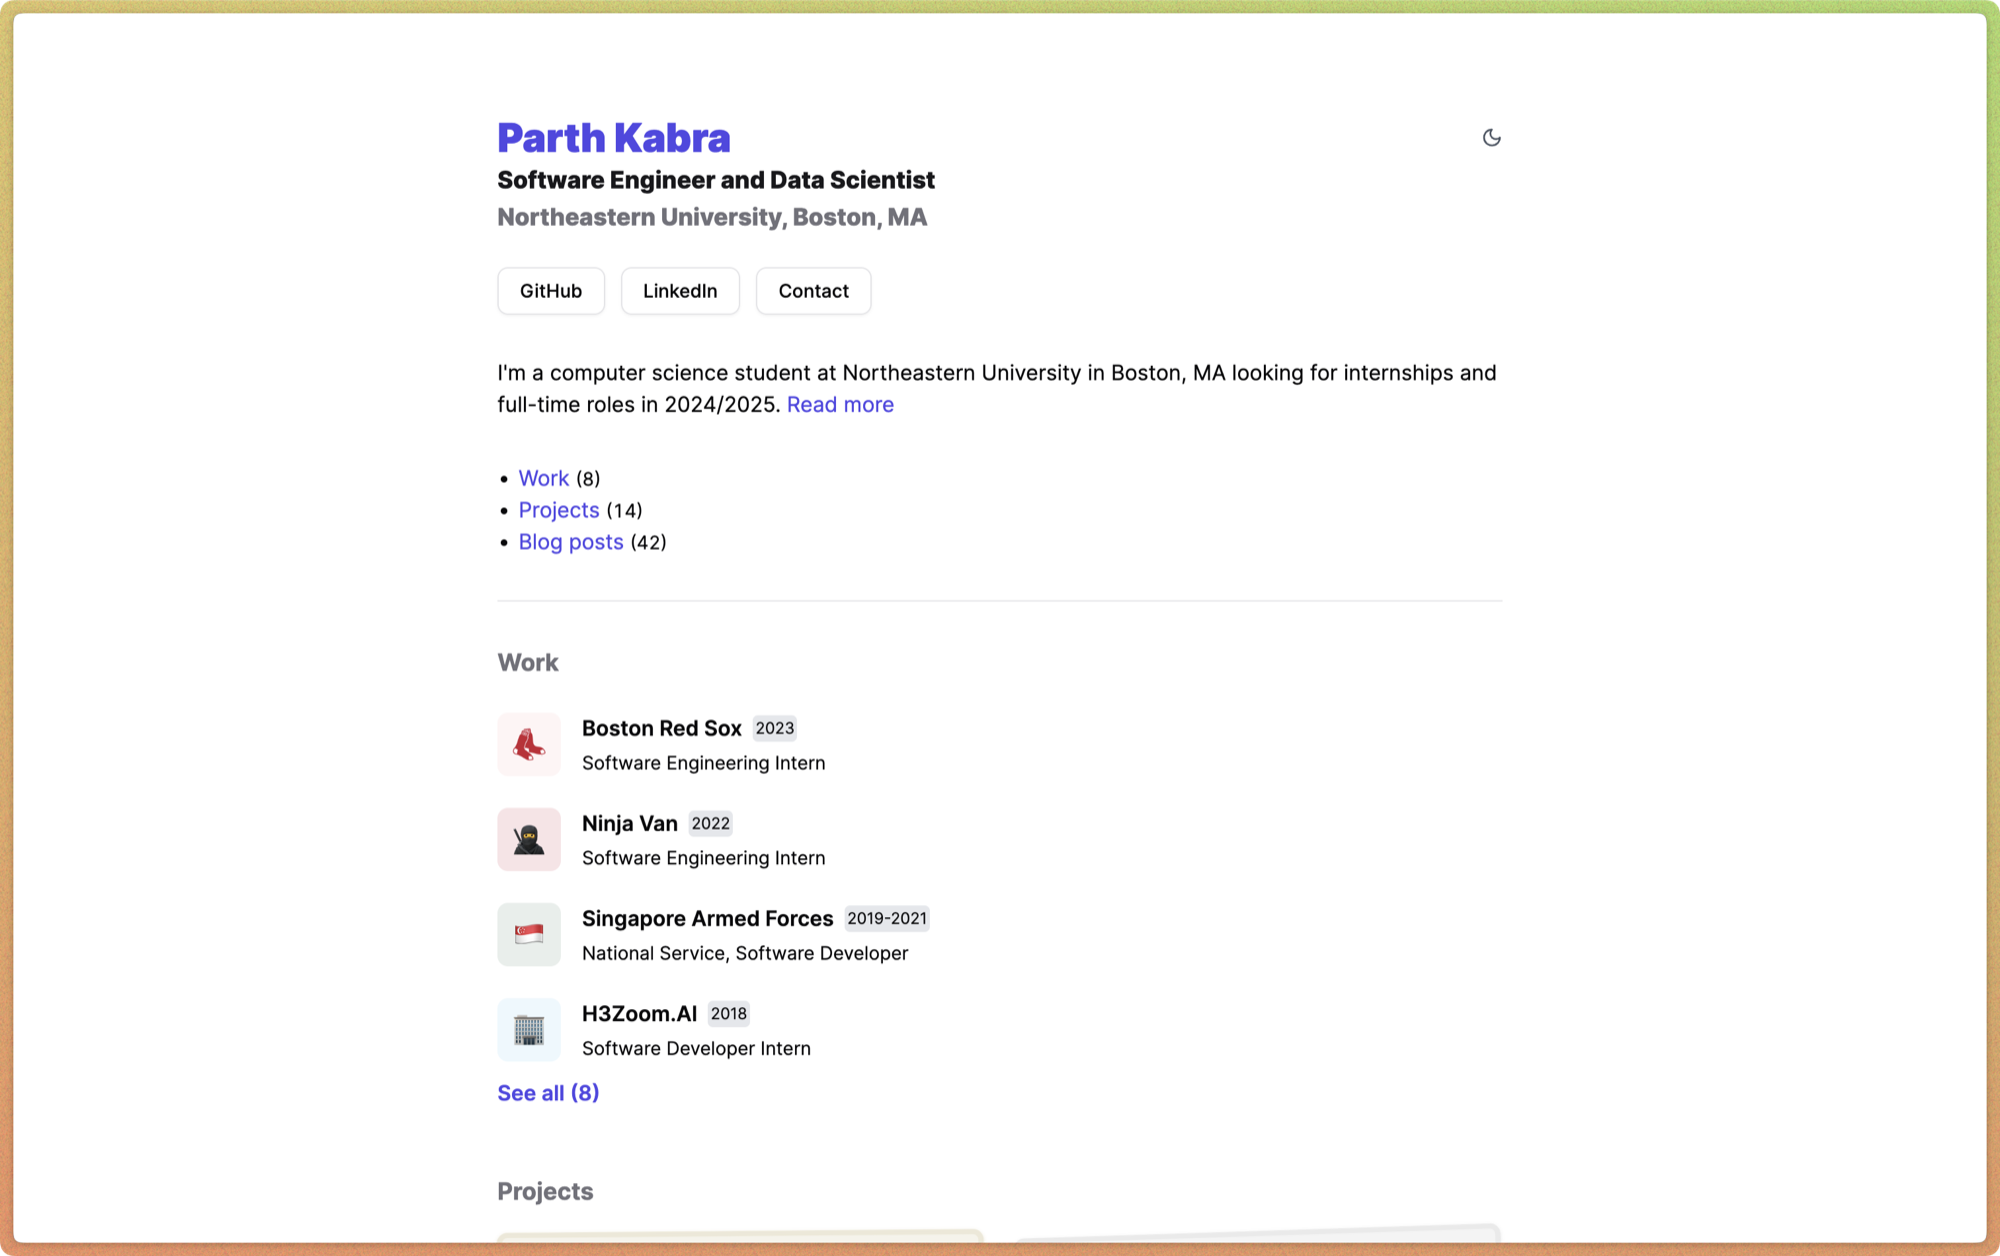The height and width of the screenshot is (1256, 2000).
Task: Click the H3Zoom.AI building icon
Action: point(529,1029)
